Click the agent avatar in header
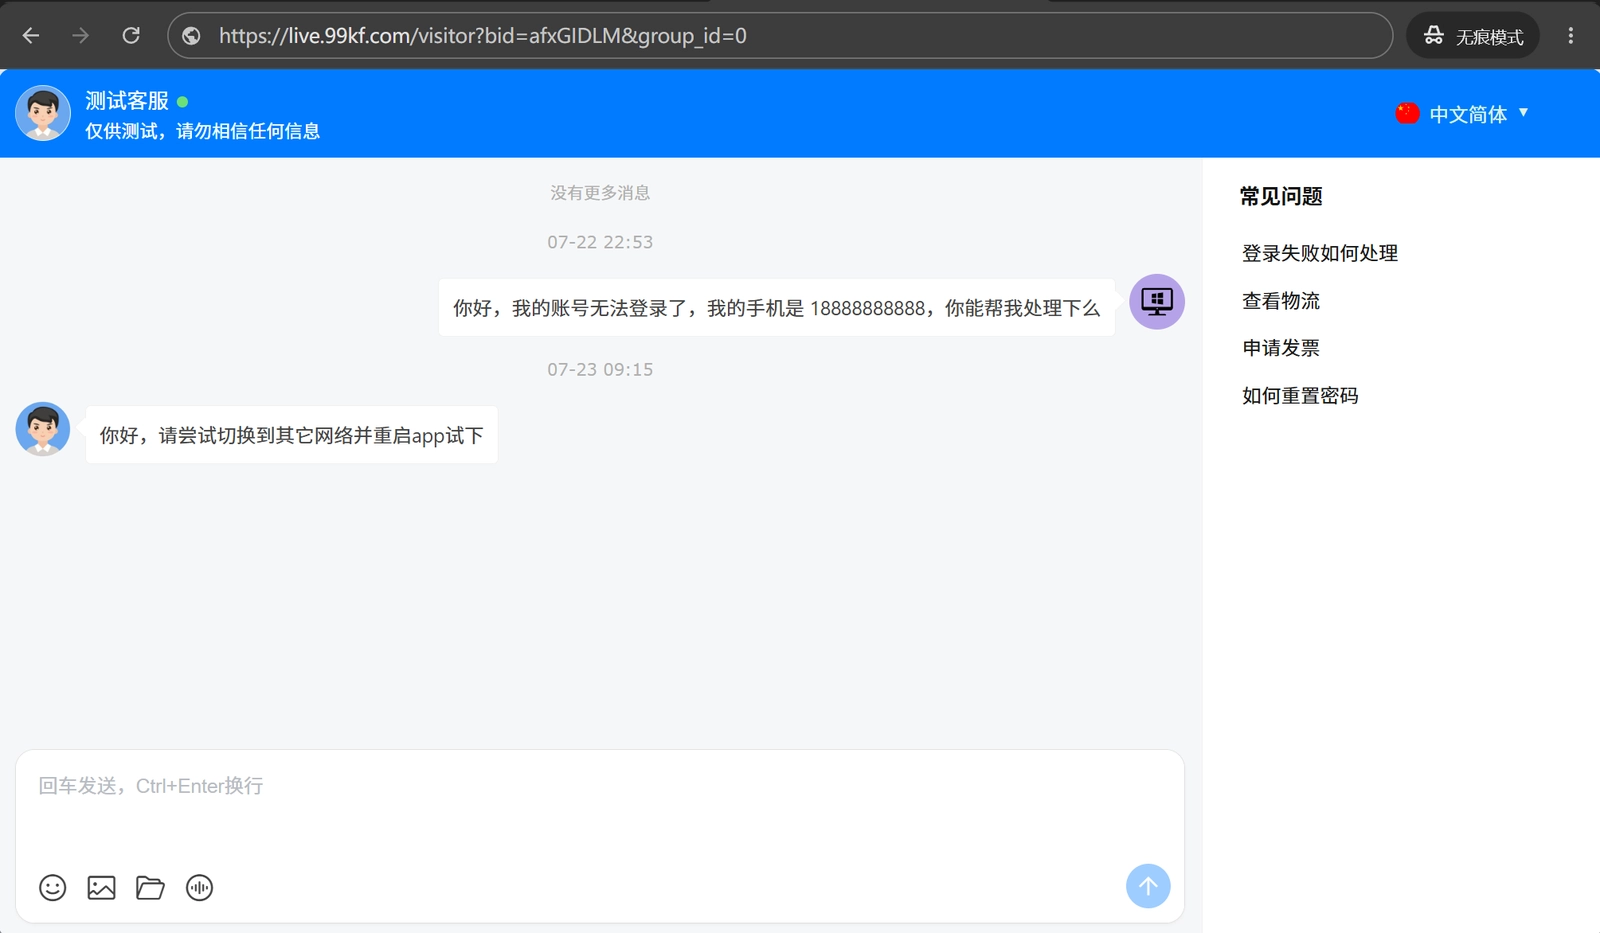Image resolution: width=1600 pixels, height=933 pixels. [x=43, y=113]
